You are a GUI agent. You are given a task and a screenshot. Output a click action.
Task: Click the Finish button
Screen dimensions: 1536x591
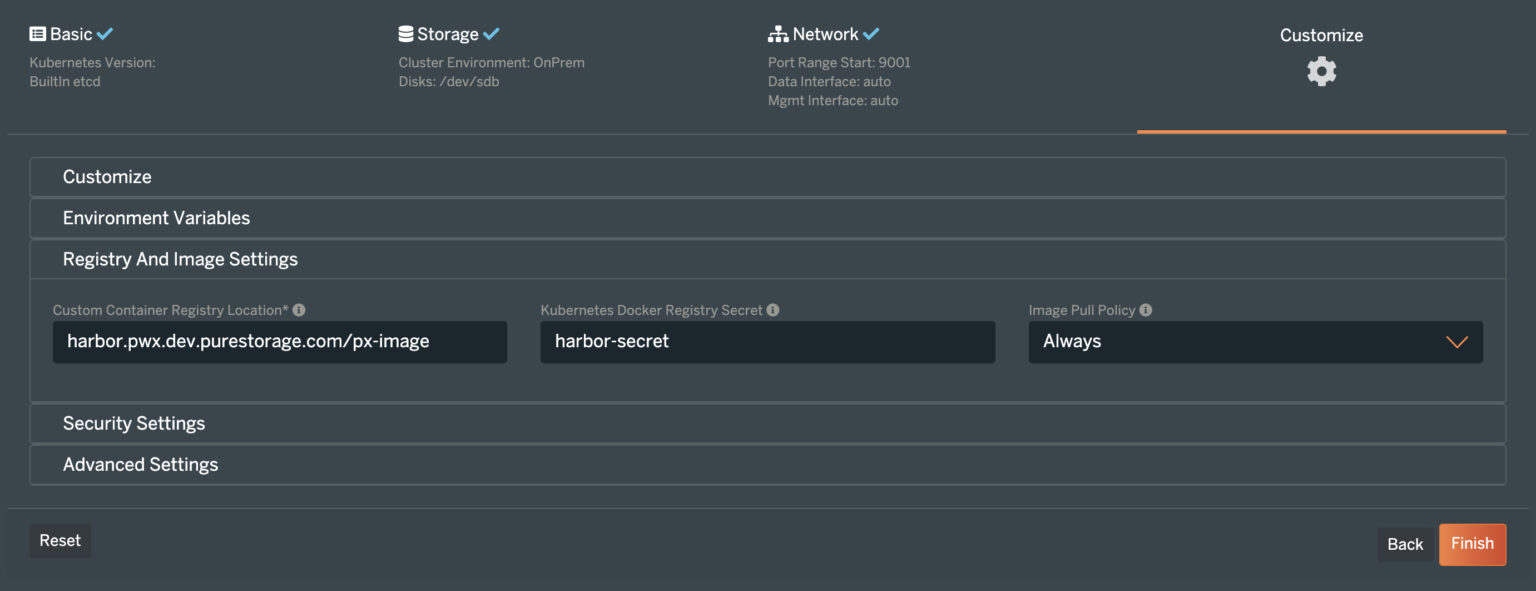click(x=1472, y=544)
